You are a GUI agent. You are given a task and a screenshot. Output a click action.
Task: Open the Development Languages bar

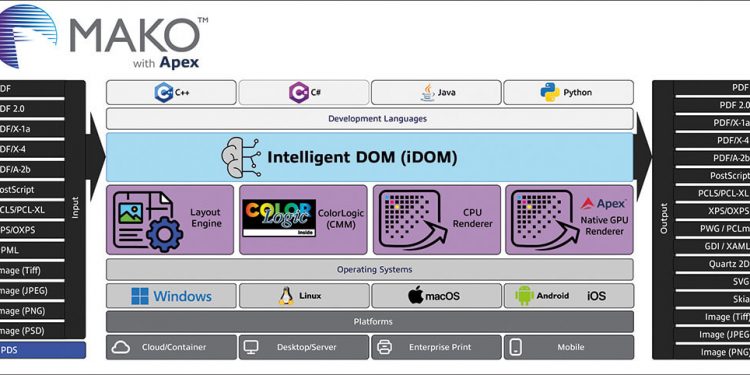(370, 119)
